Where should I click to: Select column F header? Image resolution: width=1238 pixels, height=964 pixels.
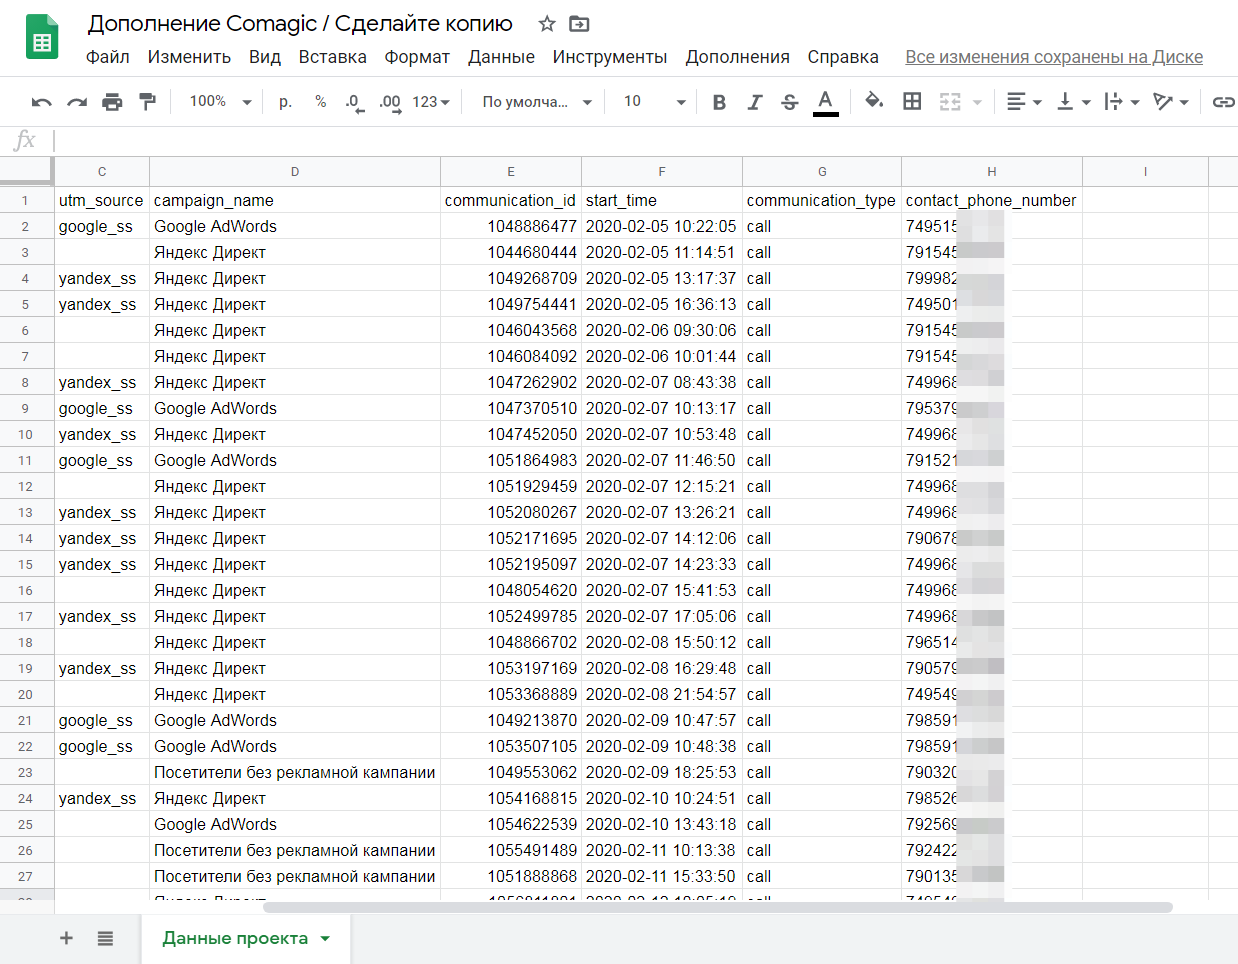pyautogui.click(x=662, y=172)
